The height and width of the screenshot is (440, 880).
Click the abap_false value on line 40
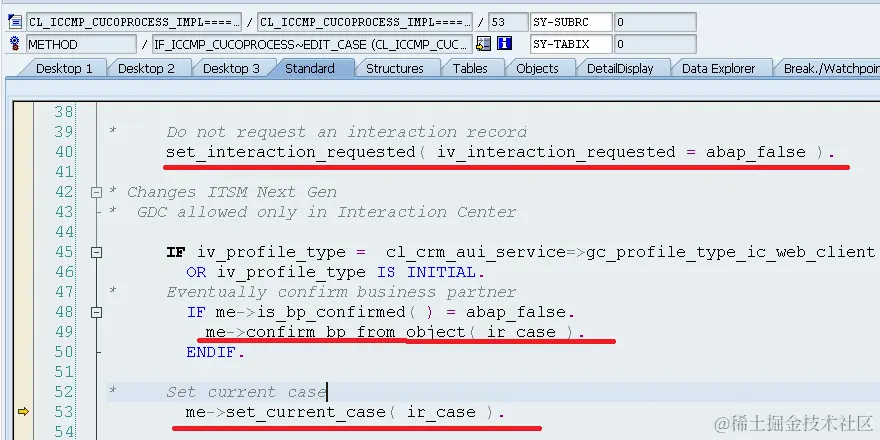click(755, 153)
